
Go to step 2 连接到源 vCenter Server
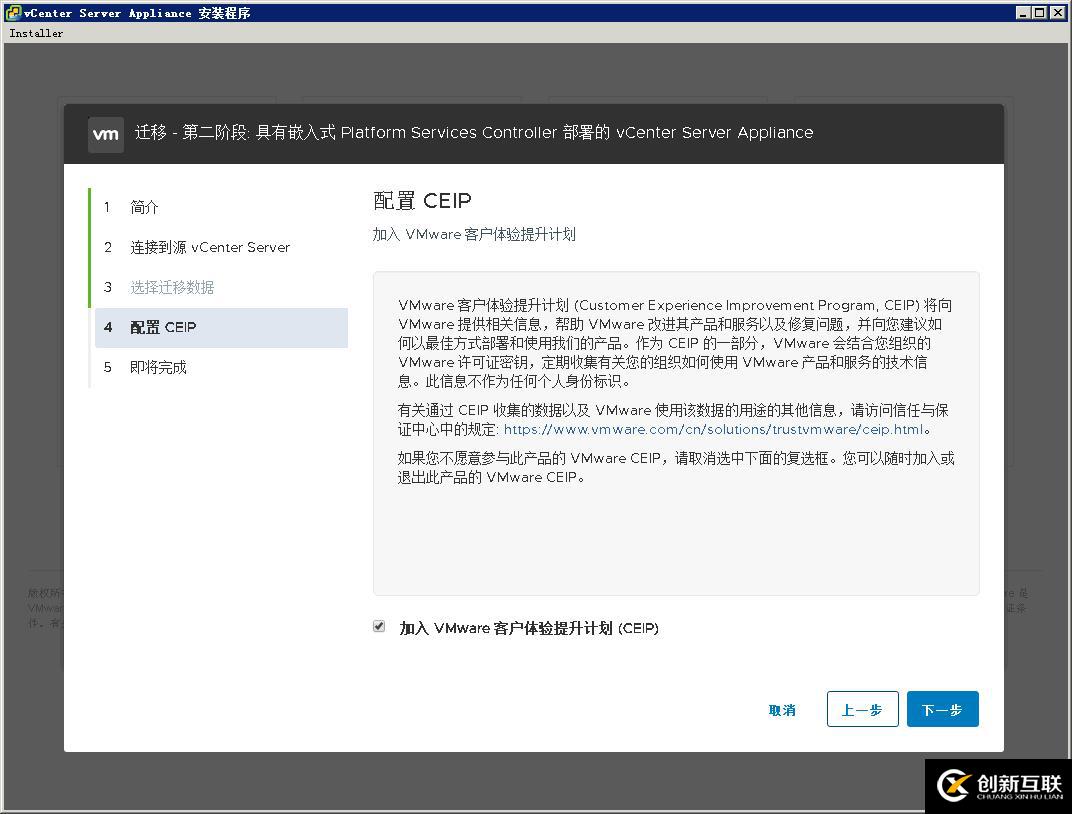[210, 247]
